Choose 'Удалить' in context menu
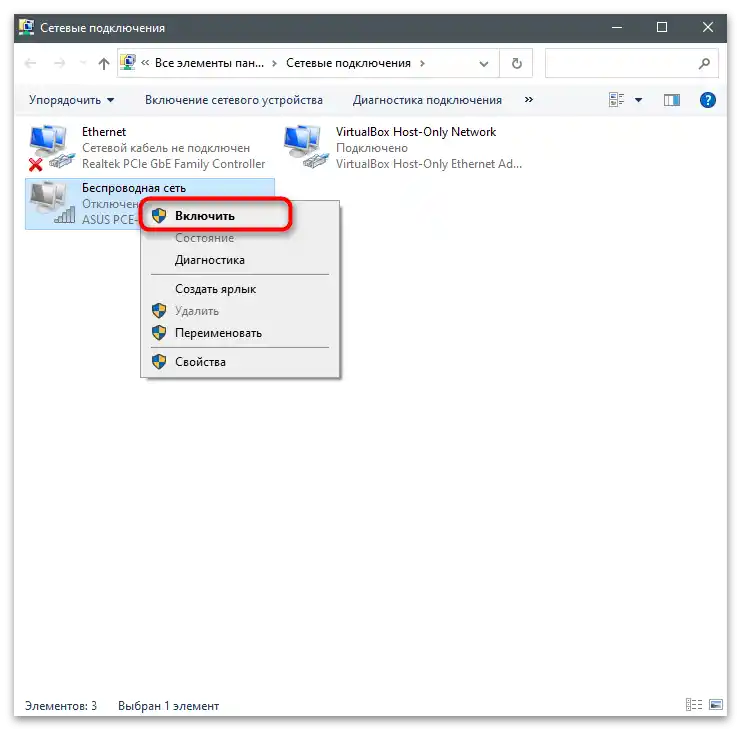The image size is (741, 730). coord(240,311)
